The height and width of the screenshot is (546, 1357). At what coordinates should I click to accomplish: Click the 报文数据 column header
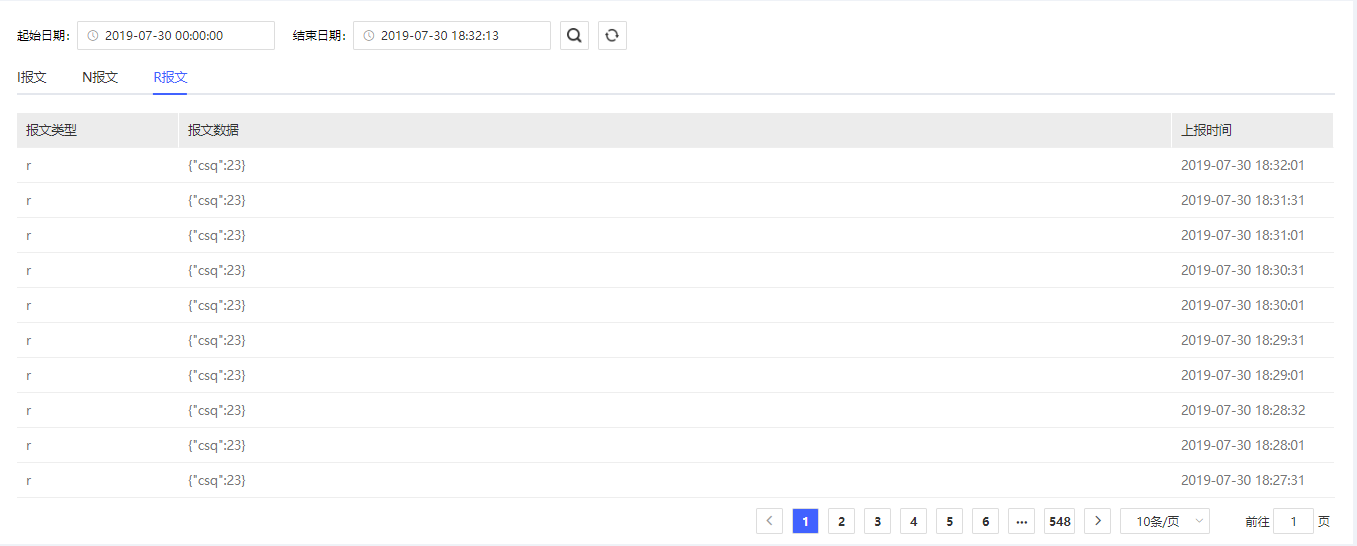tap(213, 130)
